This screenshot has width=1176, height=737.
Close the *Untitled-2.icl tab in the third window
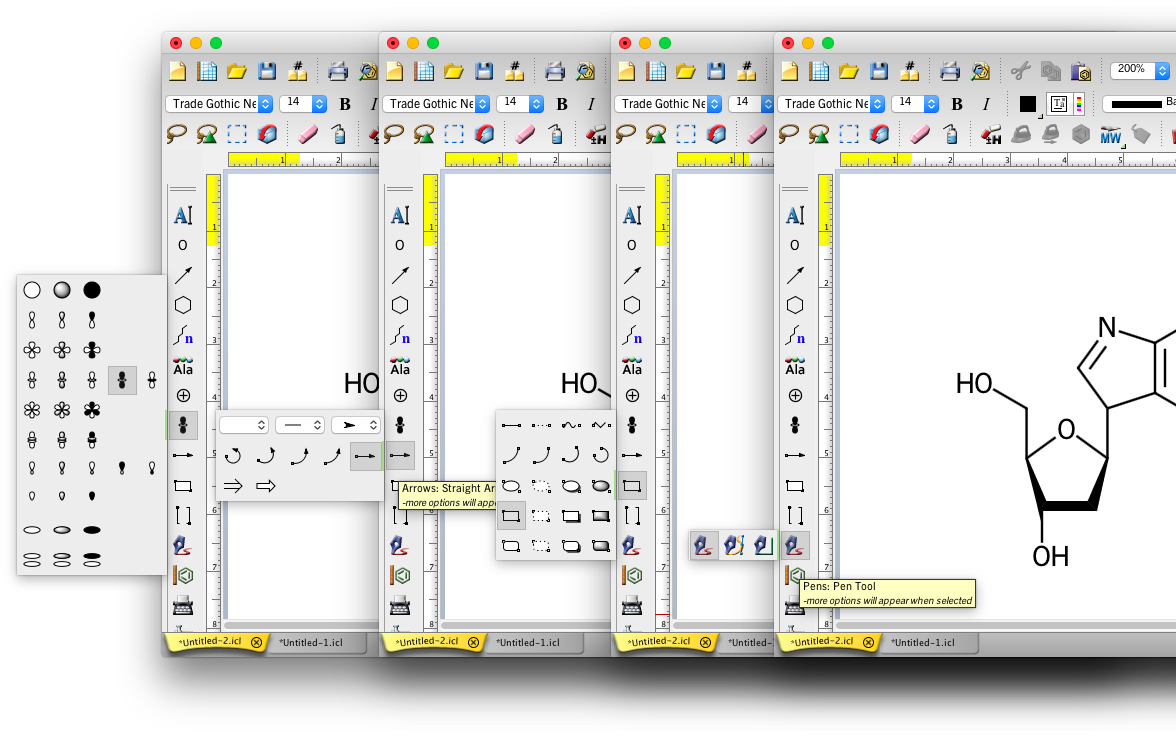(706, 643)
